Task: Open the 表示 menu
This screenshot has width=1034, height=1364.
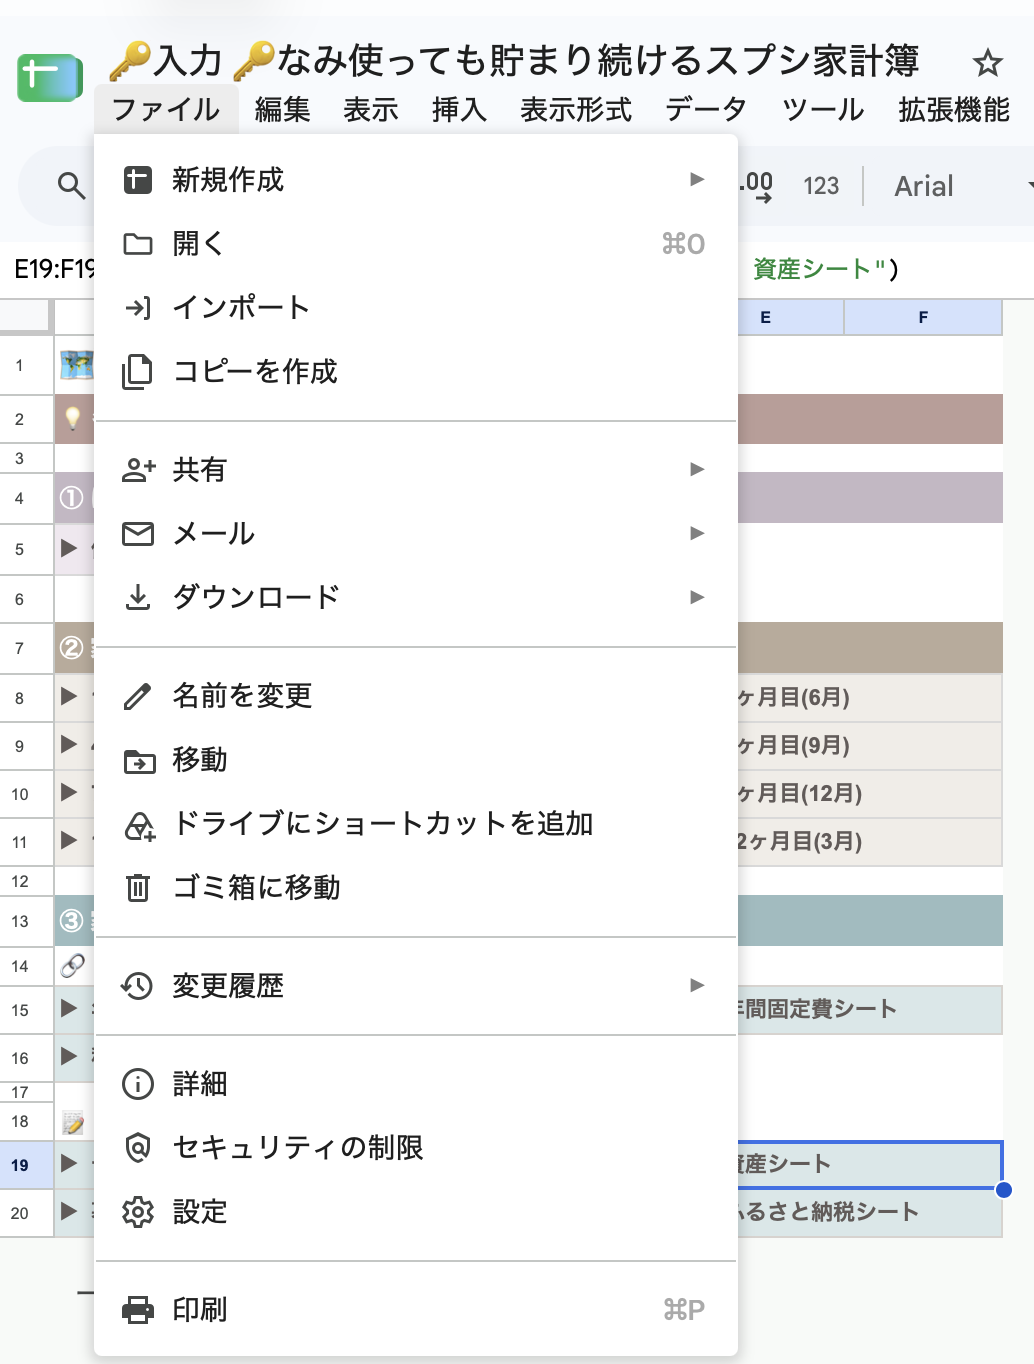Action: point(371,109)
